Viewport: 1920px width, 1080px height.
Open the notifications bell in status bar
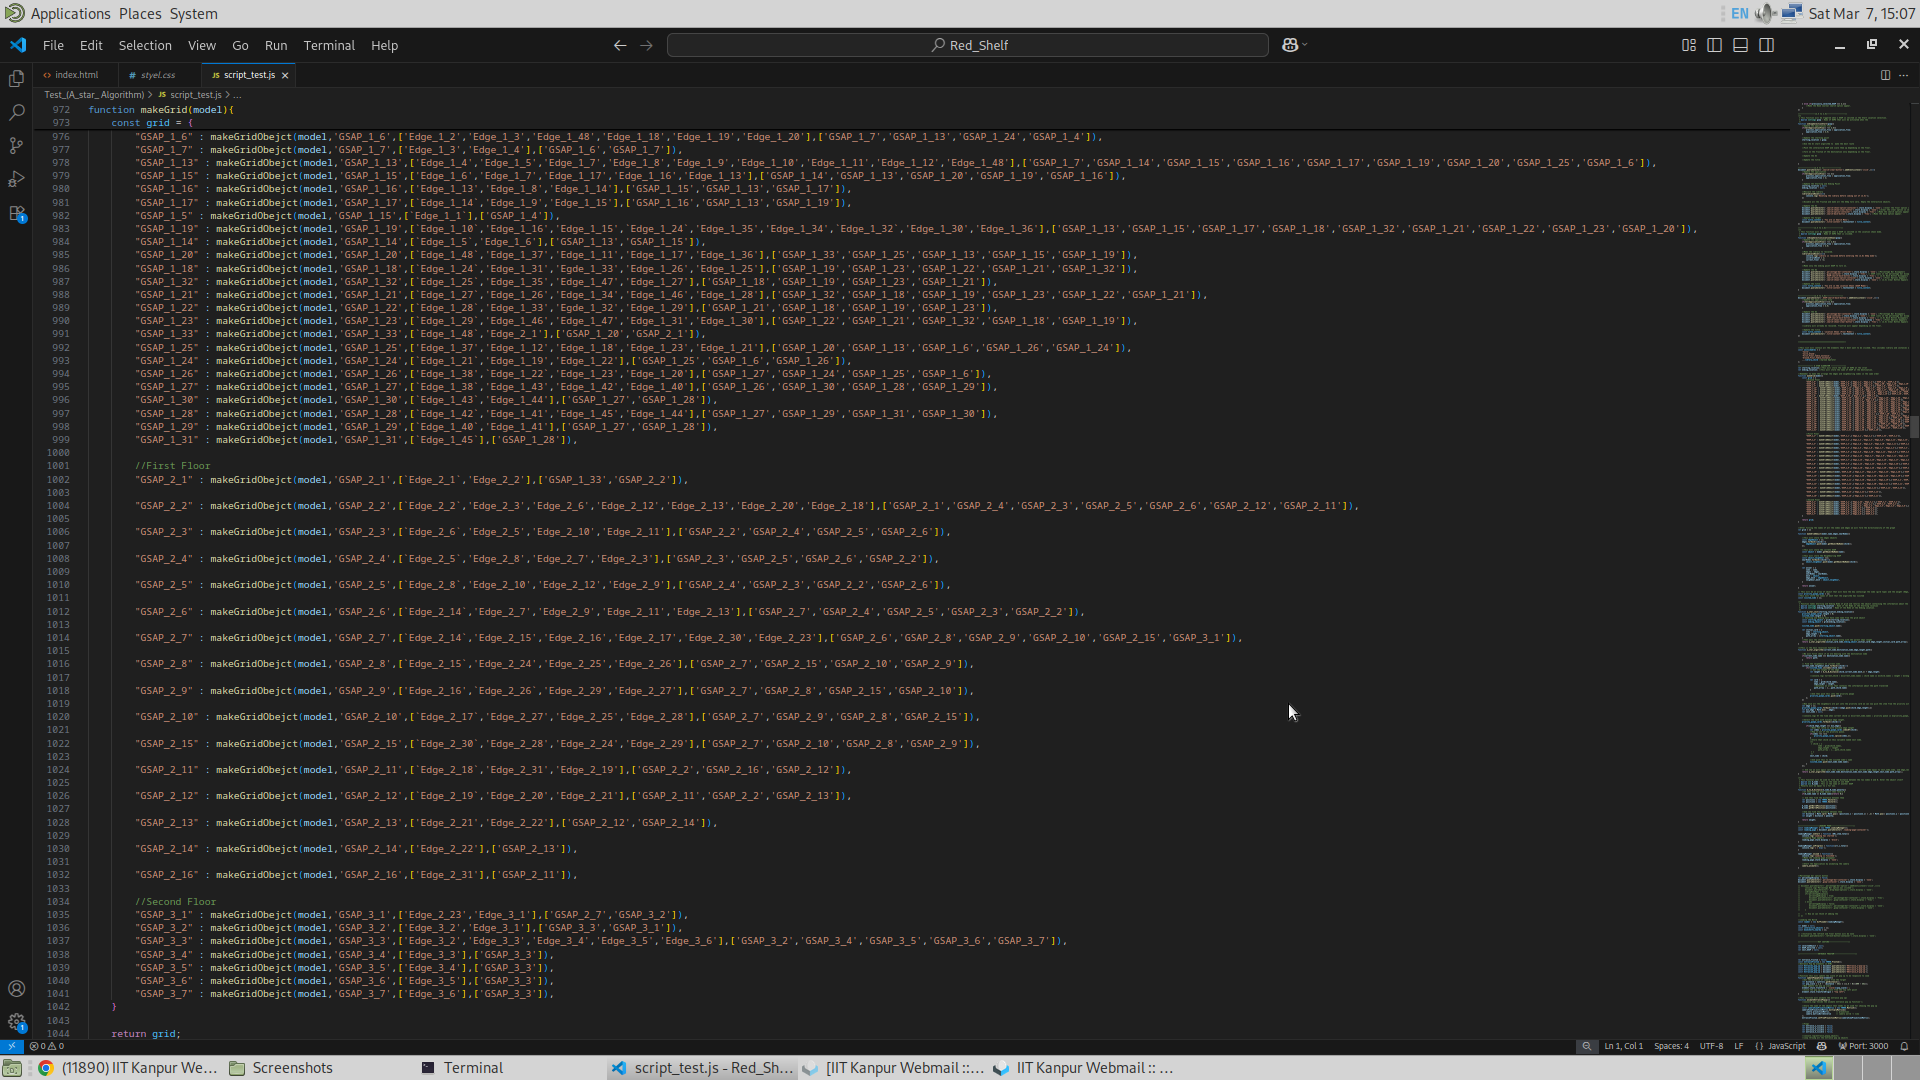(1904, 1046)
